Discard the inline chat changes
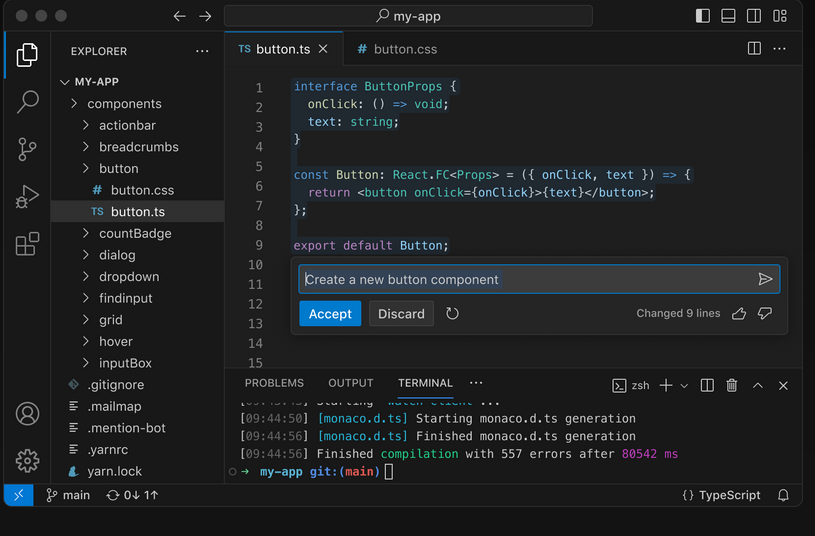Viewport: 815px width, 536px height. point(401,313)
